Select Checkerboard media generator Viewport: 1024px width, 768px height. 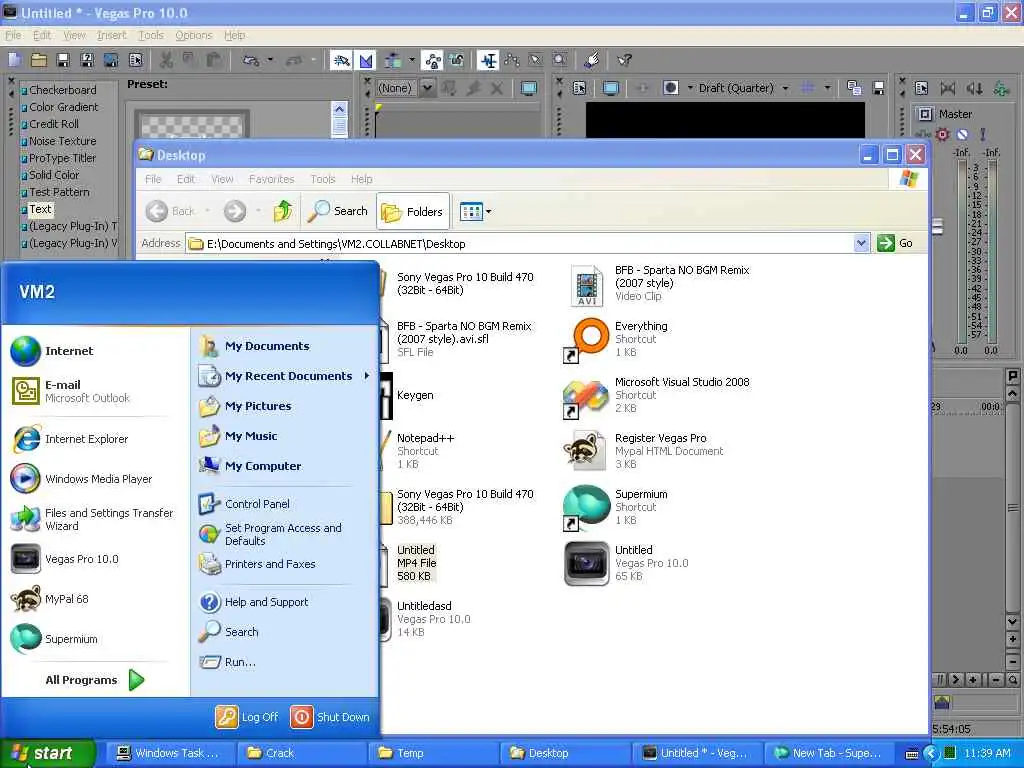click(63, 90)
